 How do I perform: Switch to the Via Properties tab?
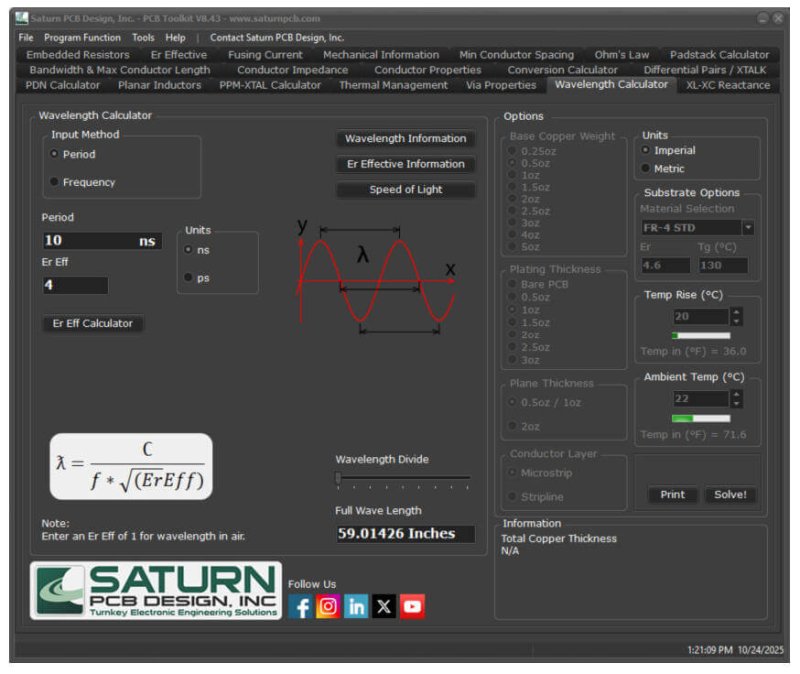pos(501,85)
